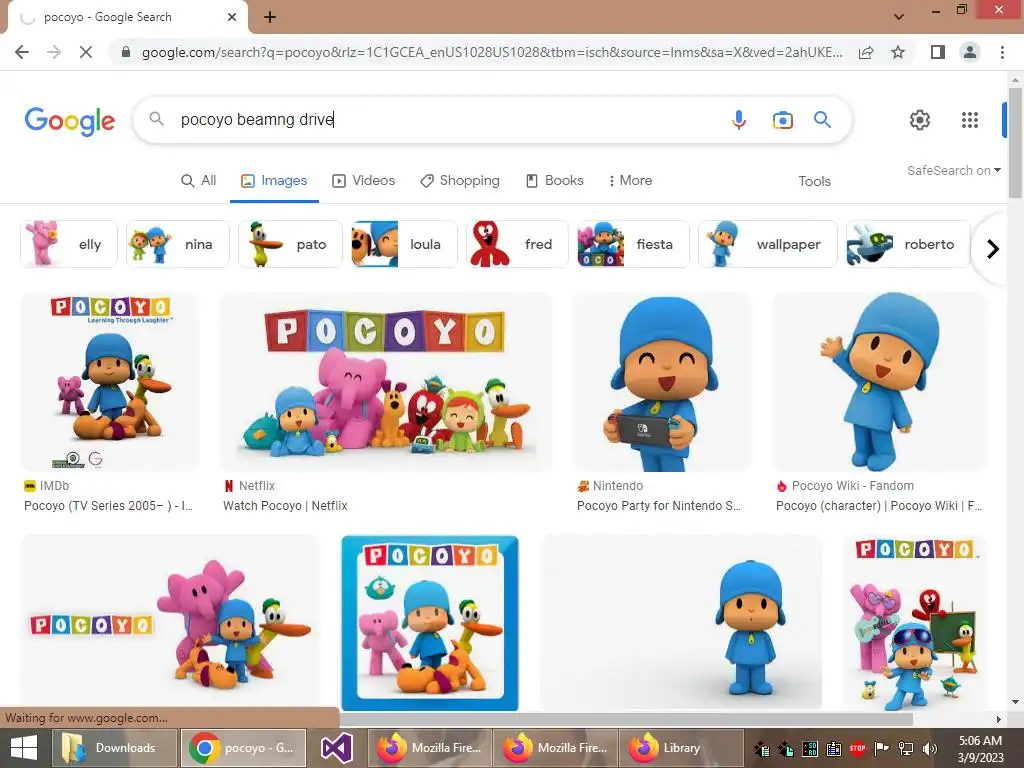
Task: Open a new browser tab with plus
Action: pos(270,17)
